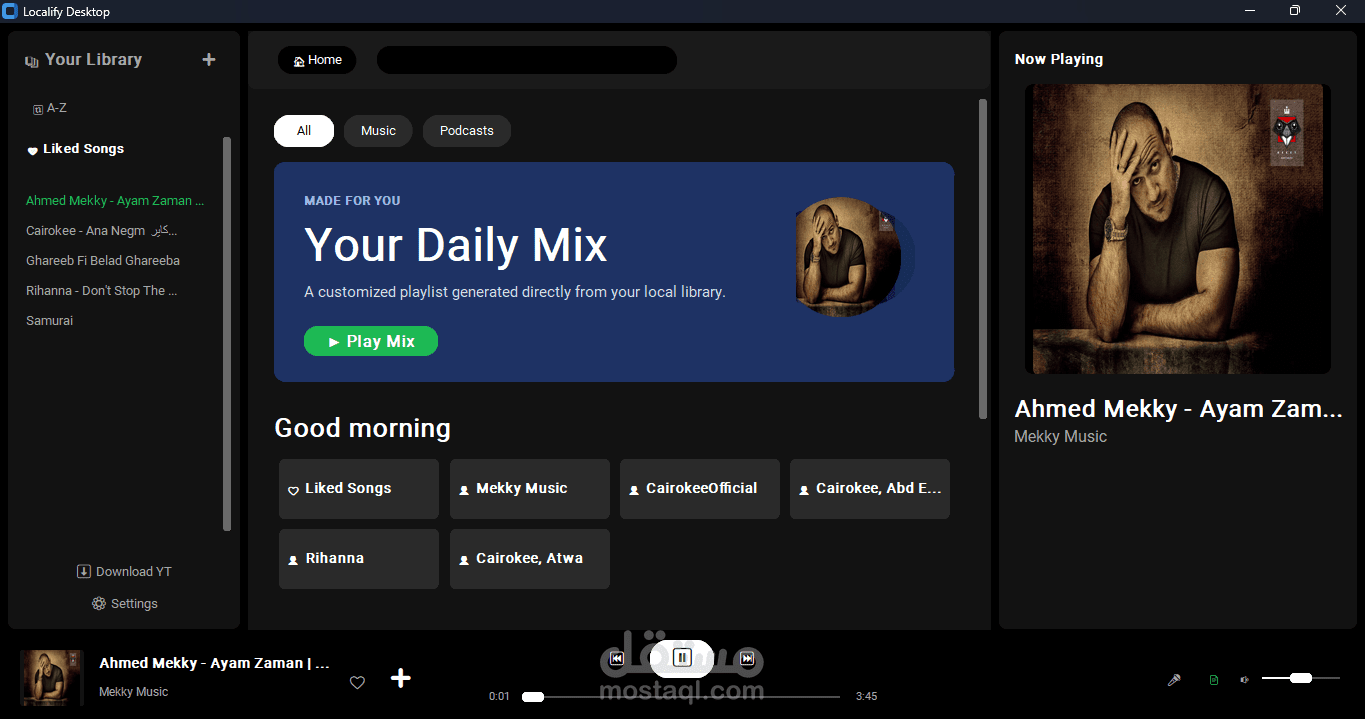This screenshot has width=1365, height=719.
Task: Click the Play Mix button
Action: 371,341
